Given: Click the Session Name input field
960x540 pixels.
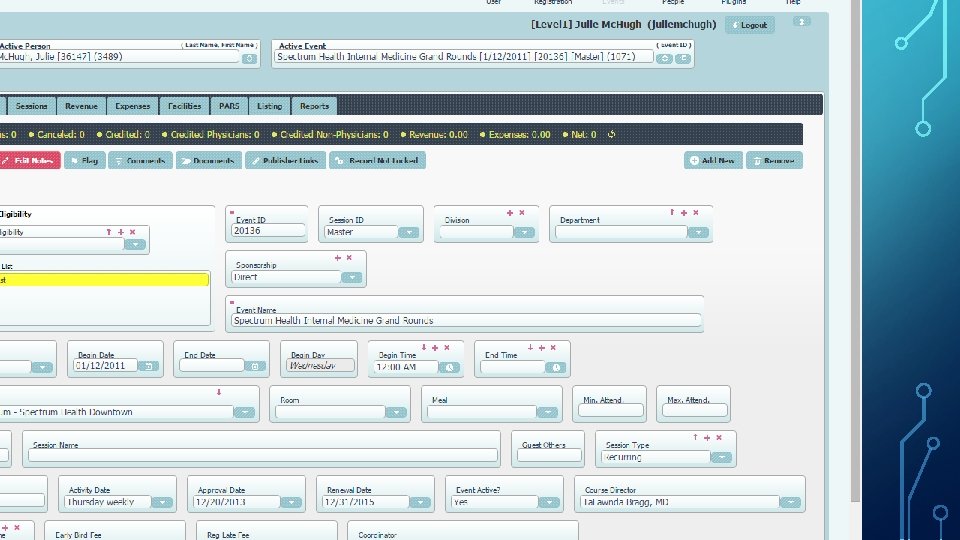Looking at the screenshot, I should coord(263,456).
